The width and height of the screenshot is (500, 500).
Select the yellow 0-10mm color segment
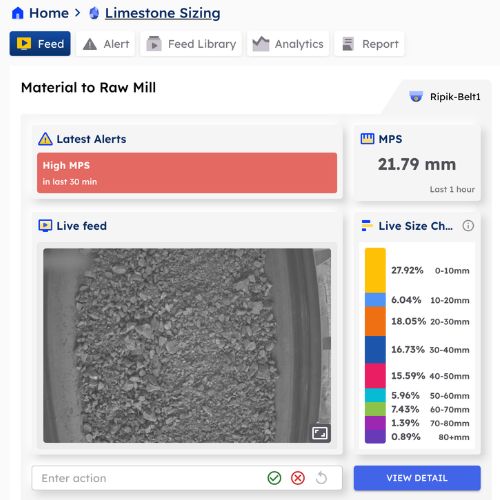(375, 270)
